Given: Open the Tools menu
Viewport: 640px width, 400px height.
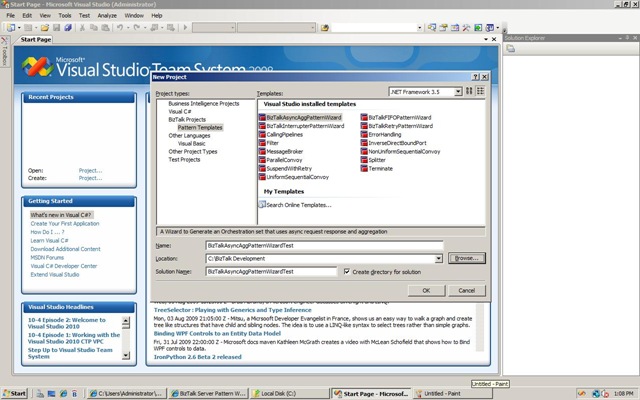Looking at the screenshot, I should tap(64, 16).
